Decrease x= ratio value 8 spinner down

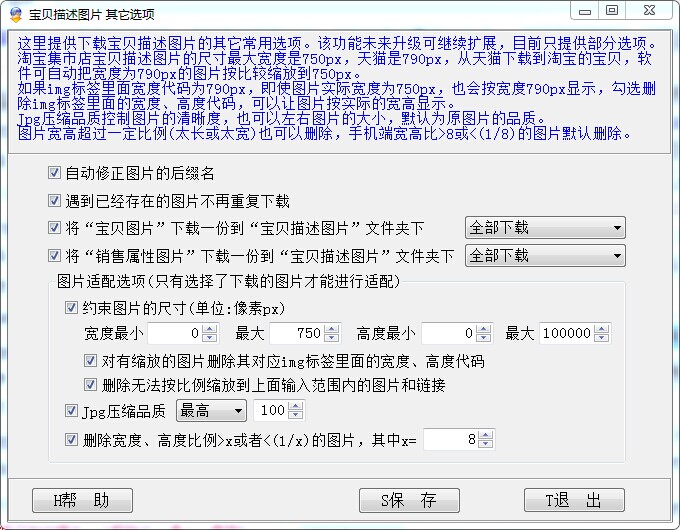pos(484,443)
